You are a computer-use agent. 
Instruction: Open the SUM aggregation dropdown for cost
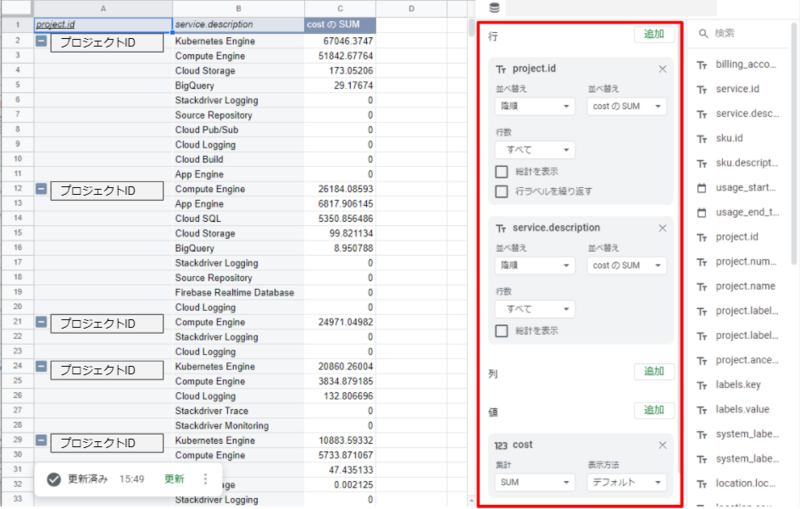(x=535, y=482)
